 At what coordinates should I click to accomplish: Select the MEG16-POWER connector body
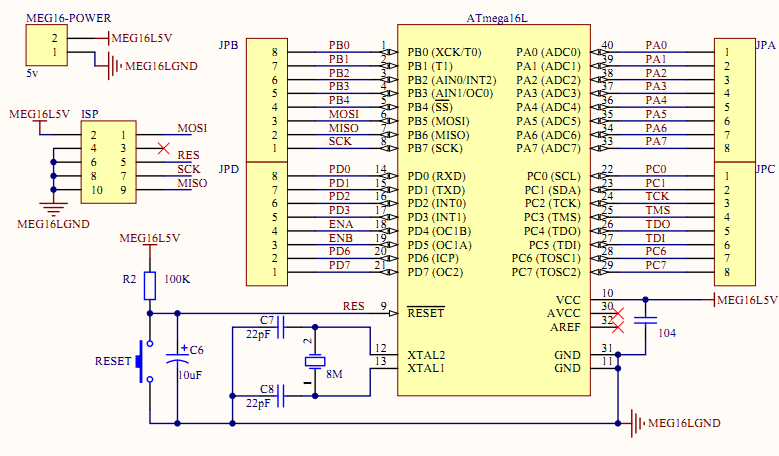47,45
